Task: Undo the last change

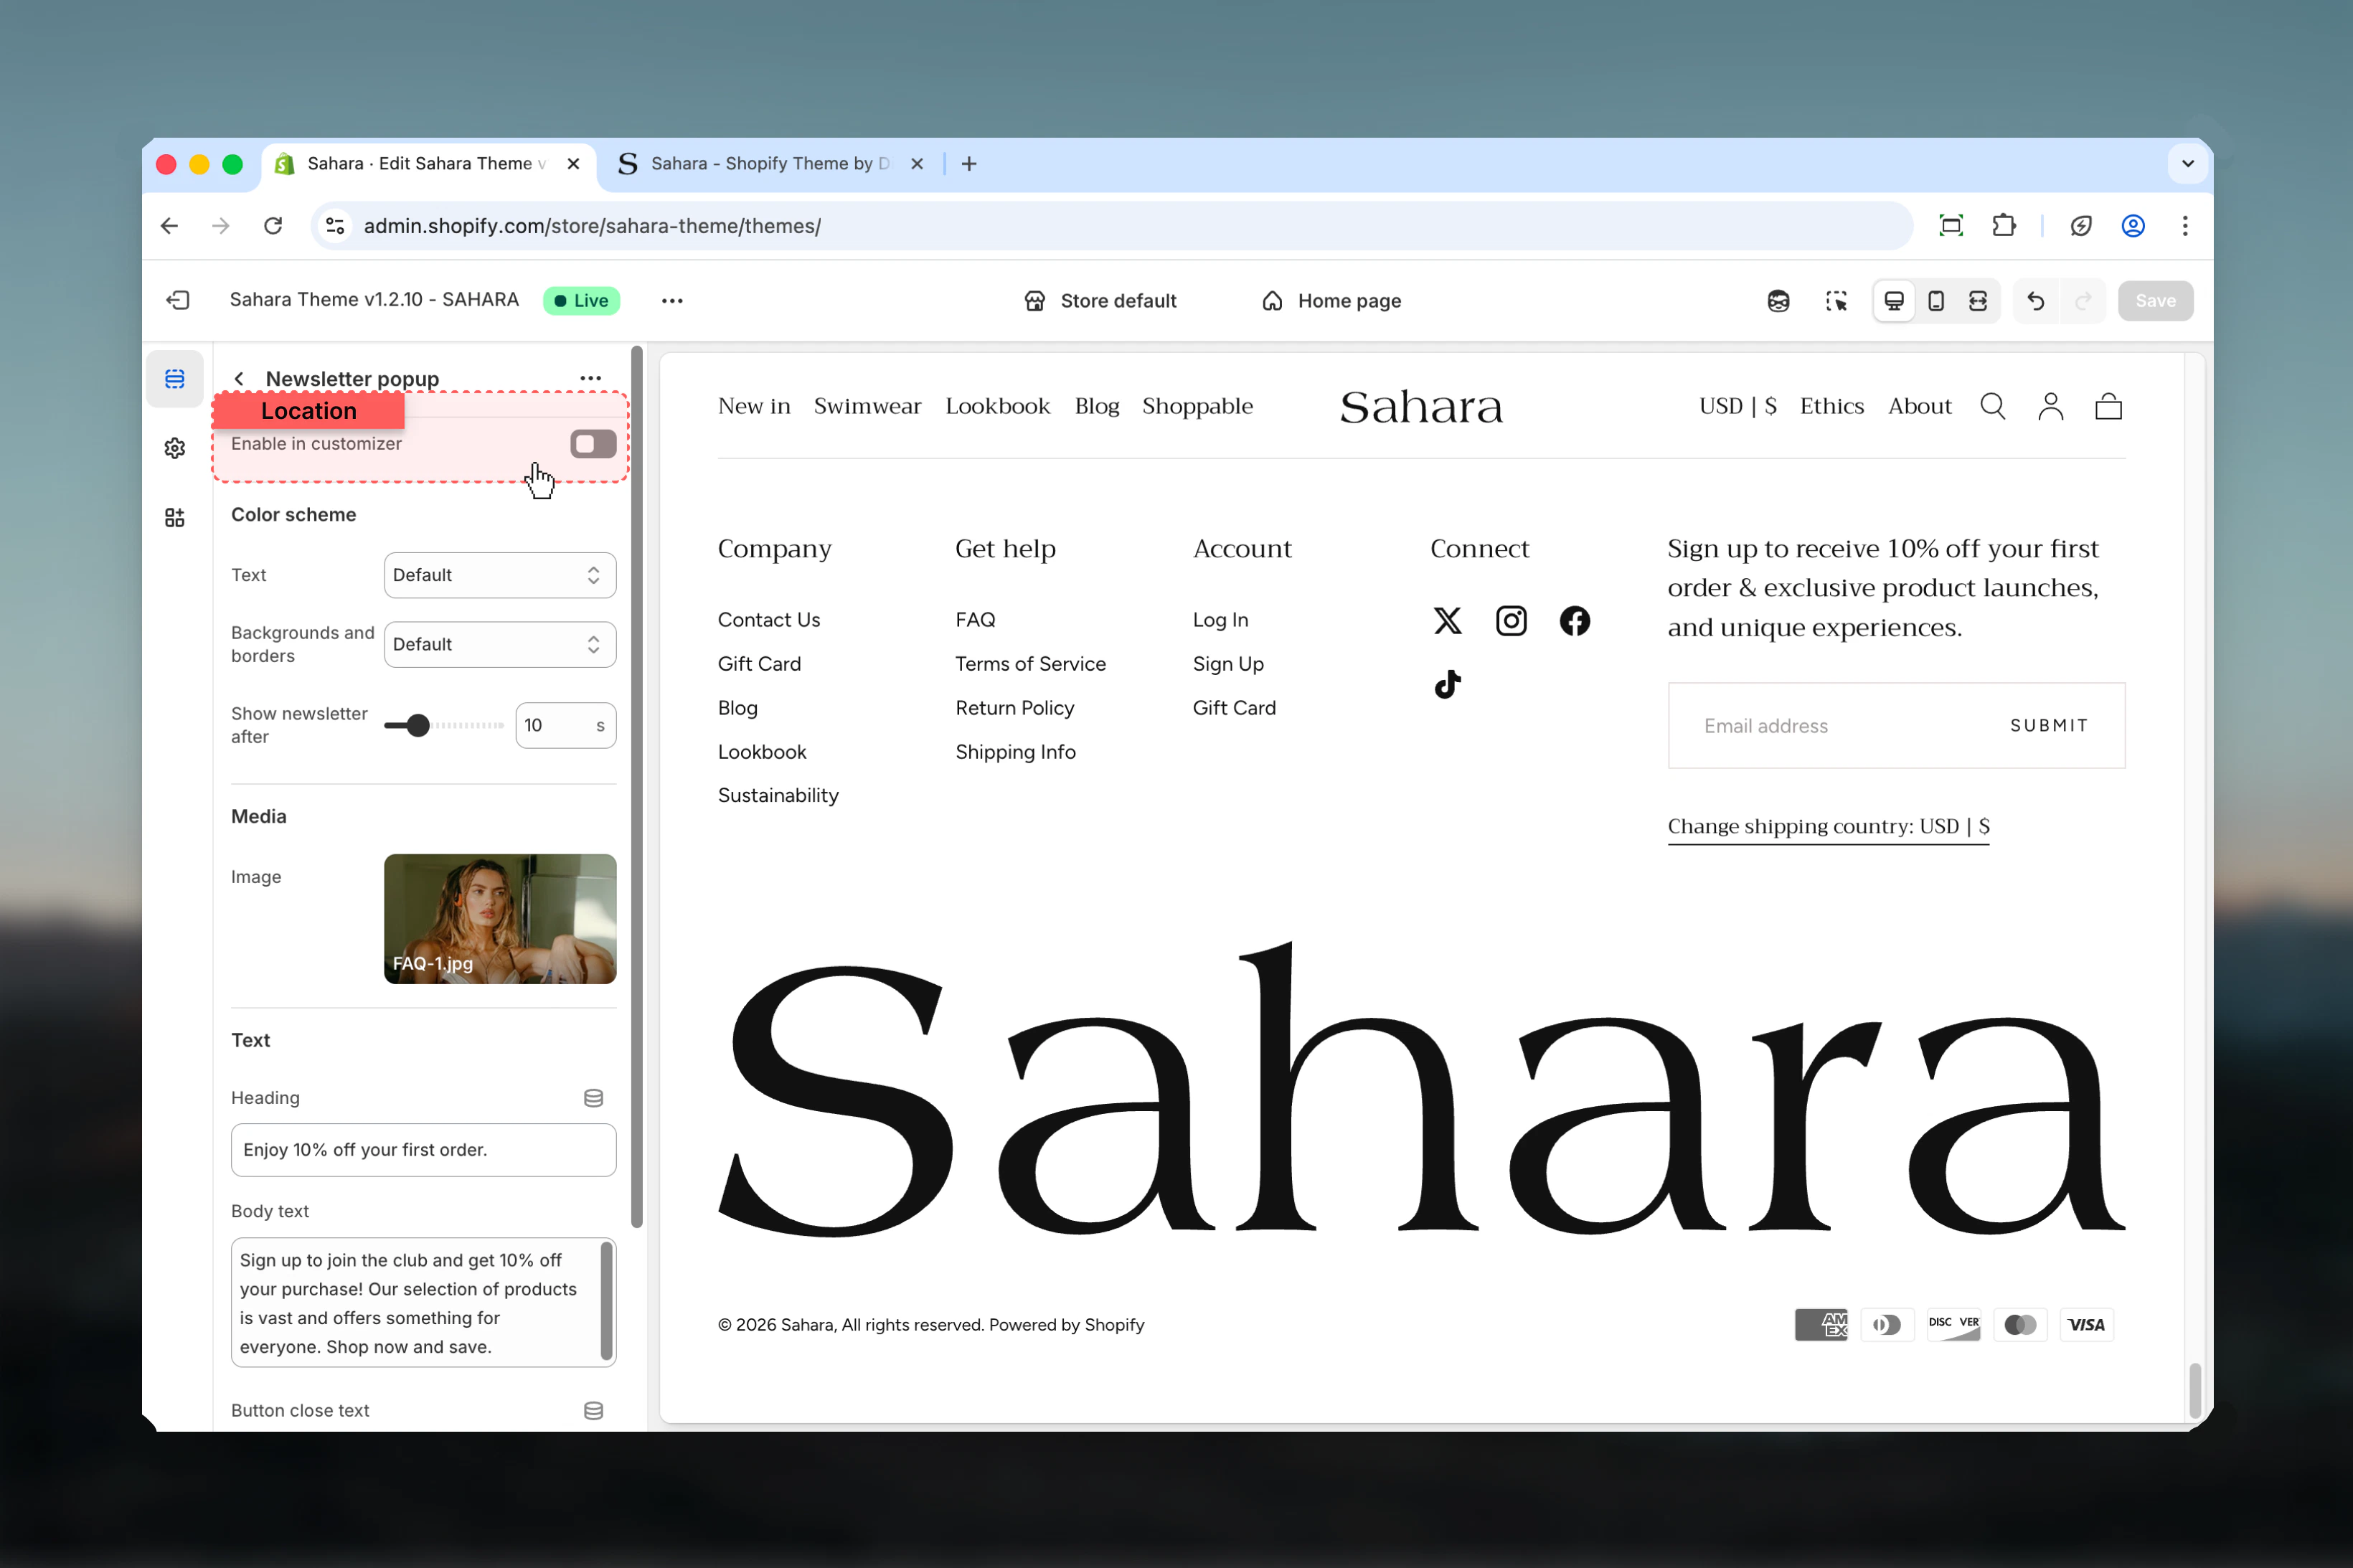Action: (x=2036, y=301)
